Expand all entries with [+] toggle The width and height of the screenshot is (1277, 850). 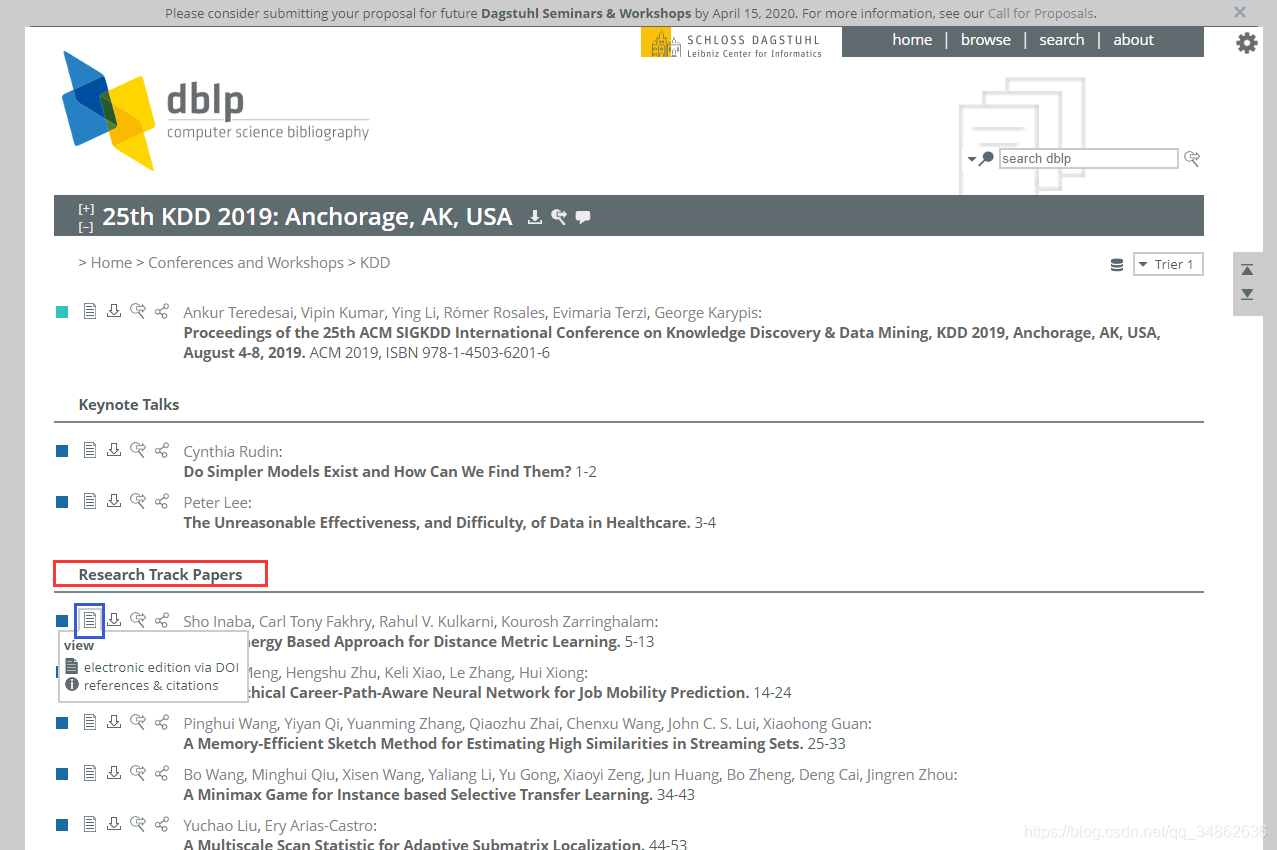86,209
